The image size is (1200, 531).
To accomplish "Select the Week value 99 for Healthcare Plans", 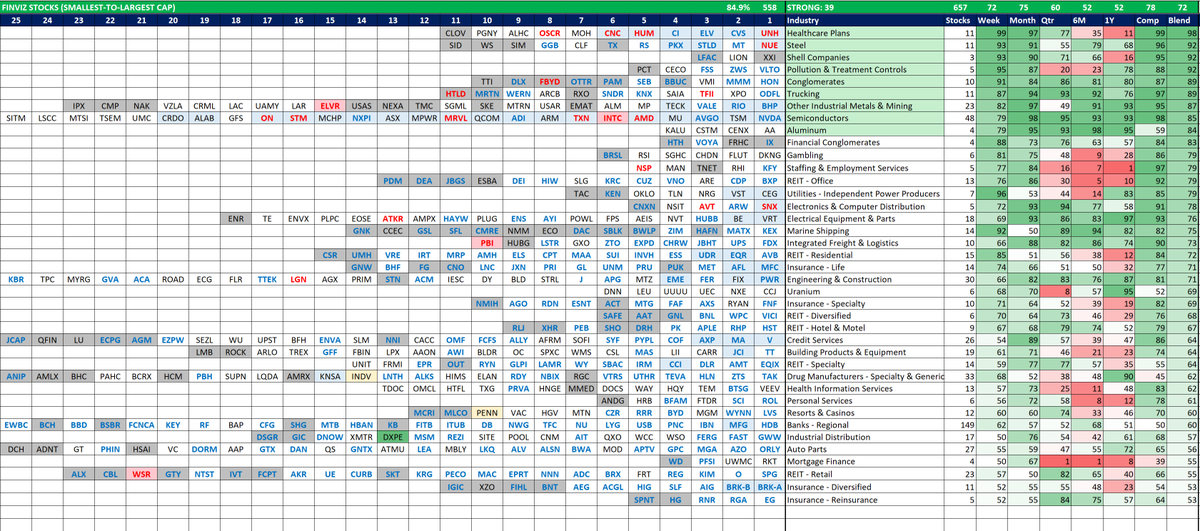I will (992, 33).
